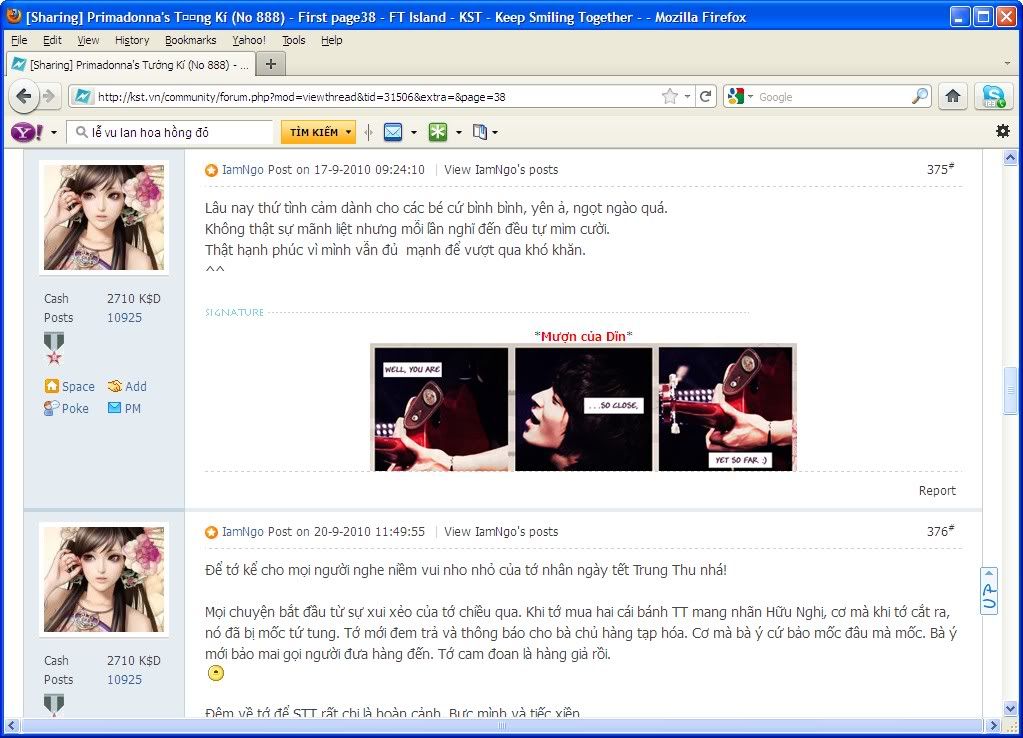
Task: Click the scrollbar up arrow
Action: coord(1010,157)
